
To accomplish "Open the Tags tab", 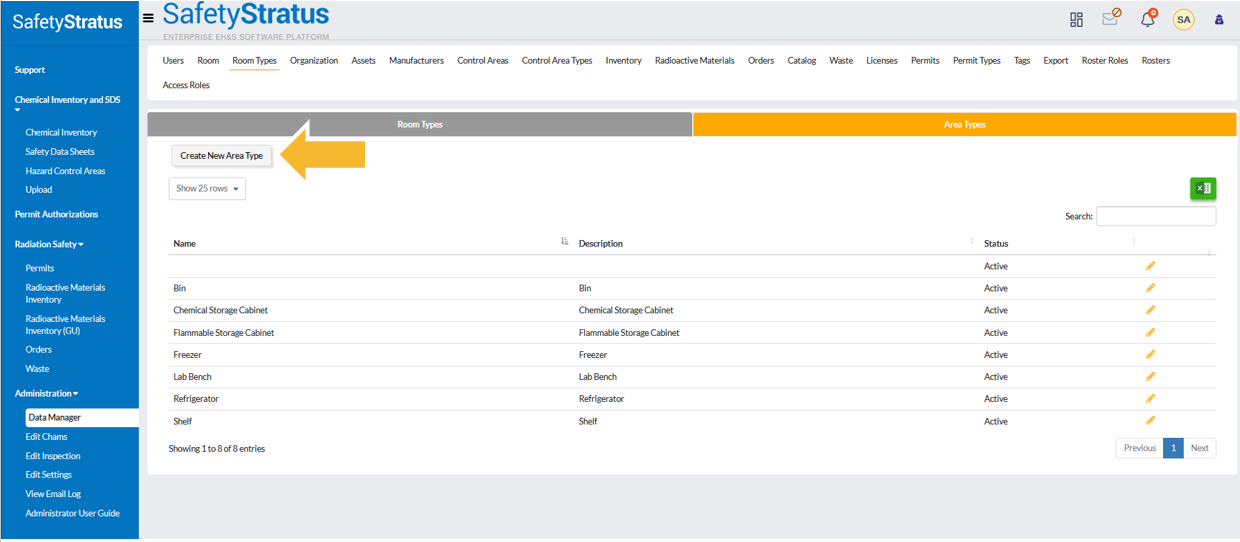I will (1022, 60).
